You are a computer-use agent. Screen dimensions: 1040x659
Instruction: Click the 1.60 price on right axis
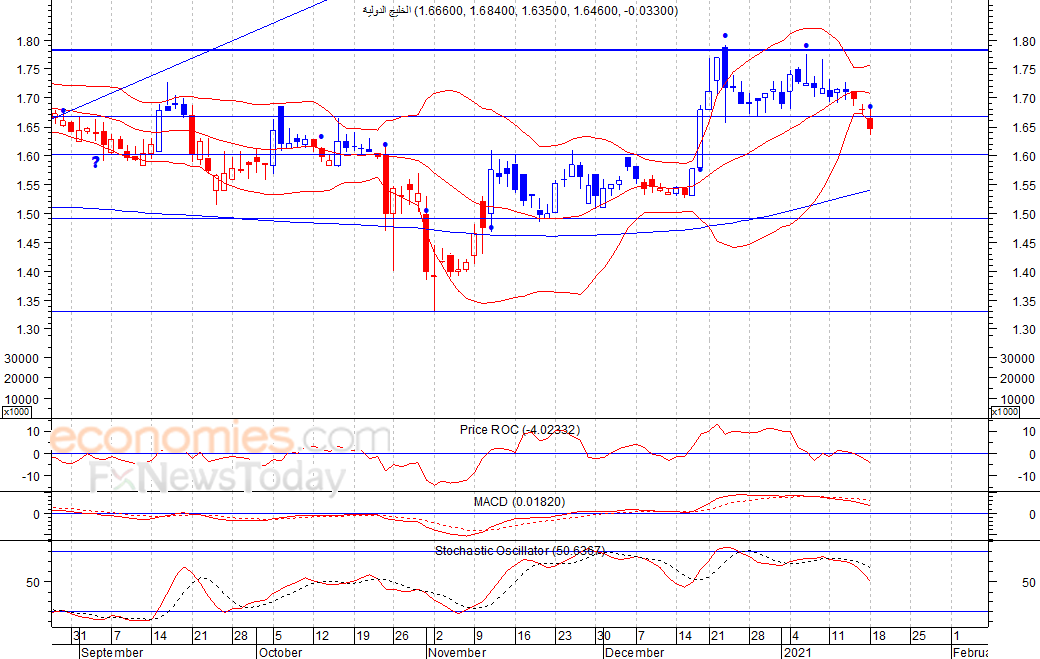tap(1024, 156)
